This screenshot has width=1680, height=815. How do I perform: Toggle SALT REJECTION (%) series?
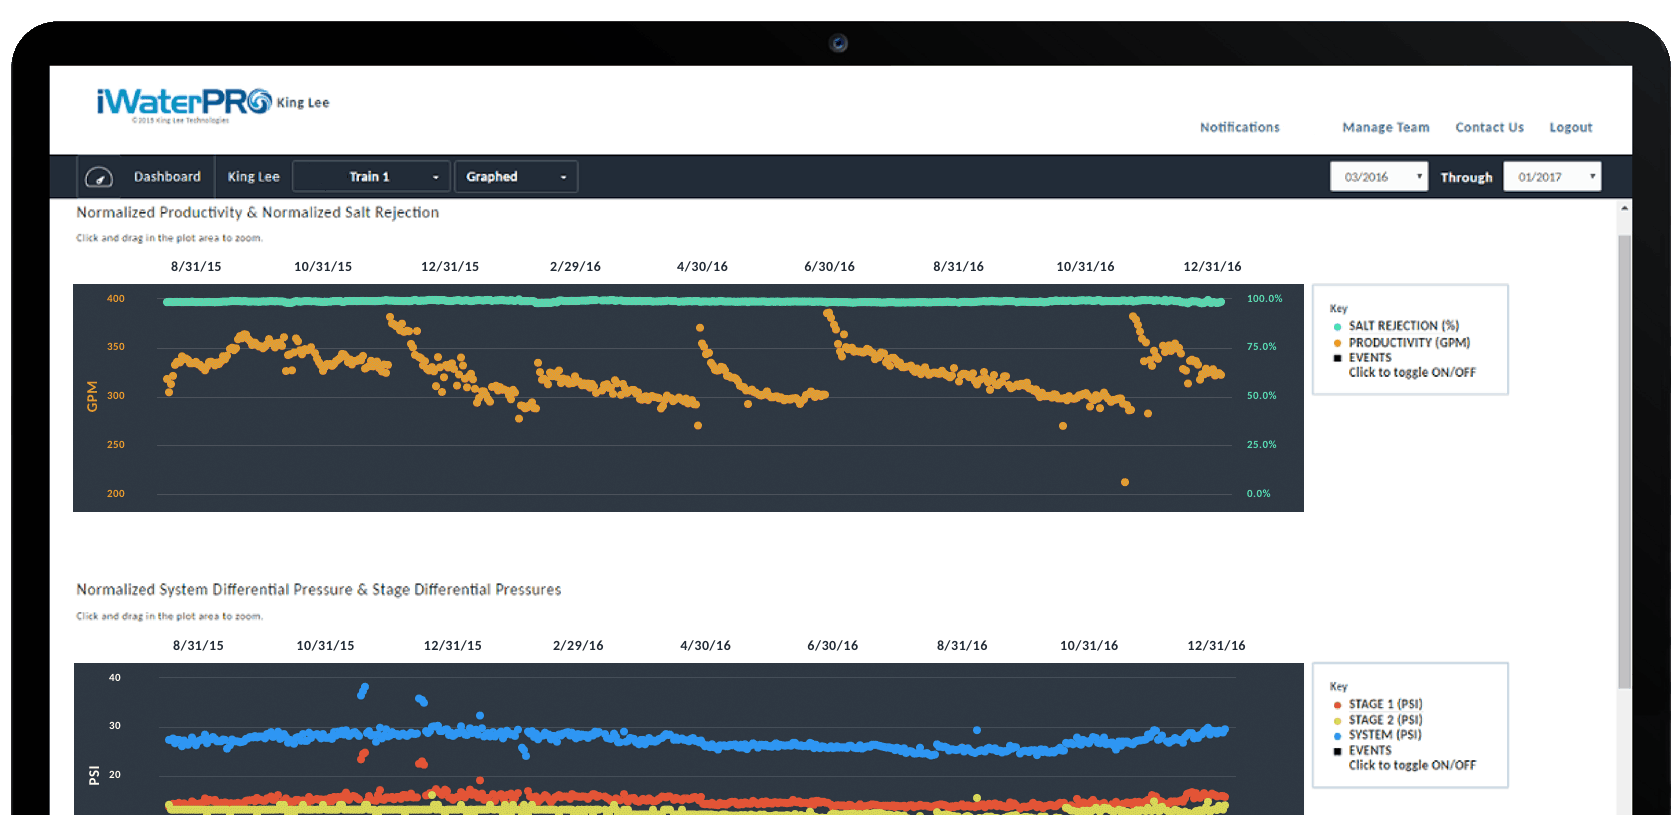[1403, 326]
